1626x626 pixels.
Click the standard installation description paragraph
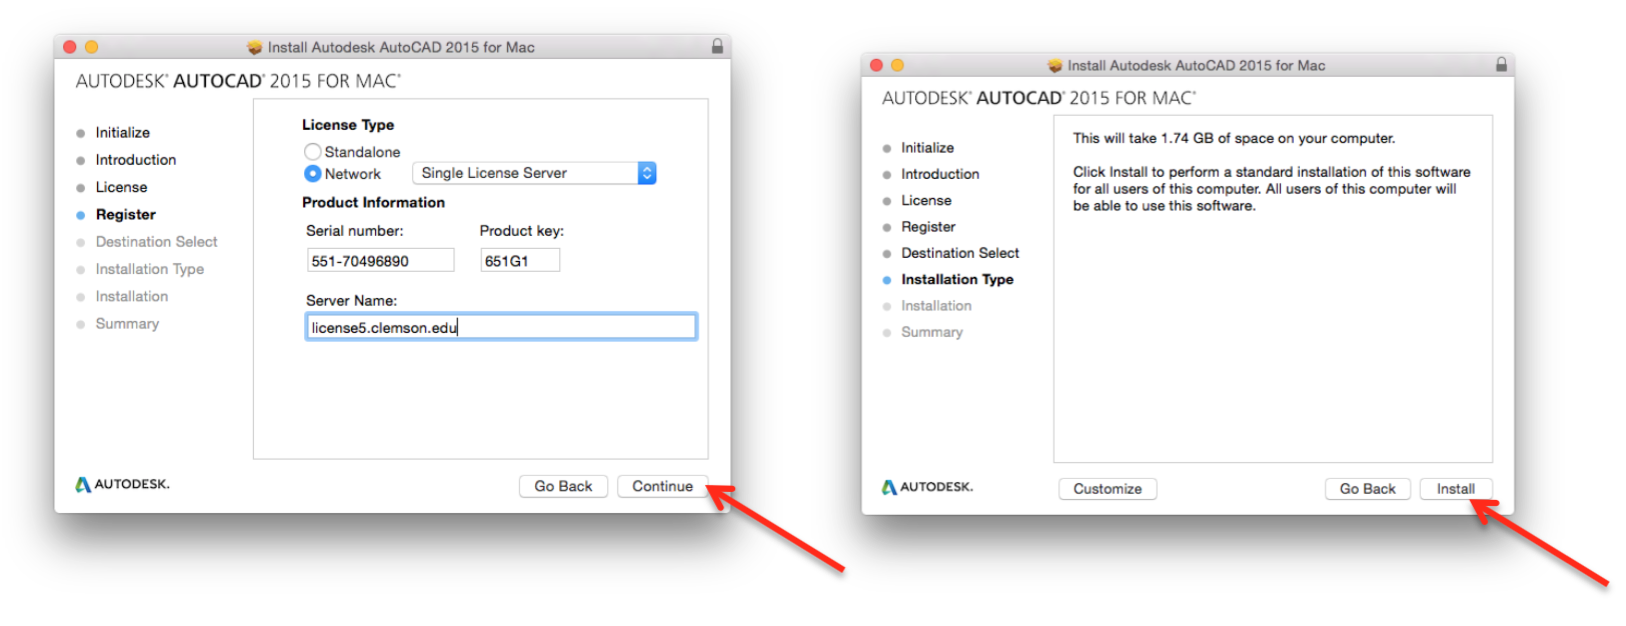pos(1272,189)
